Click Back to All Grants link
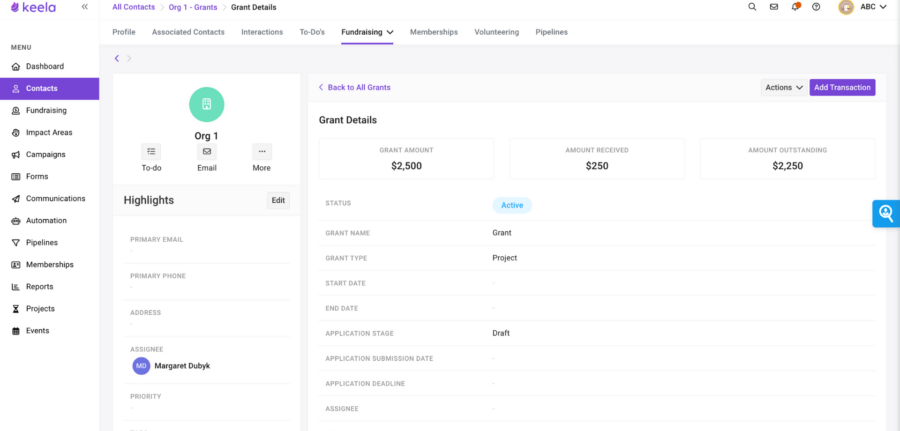900x431 pixels. [355, 87]
